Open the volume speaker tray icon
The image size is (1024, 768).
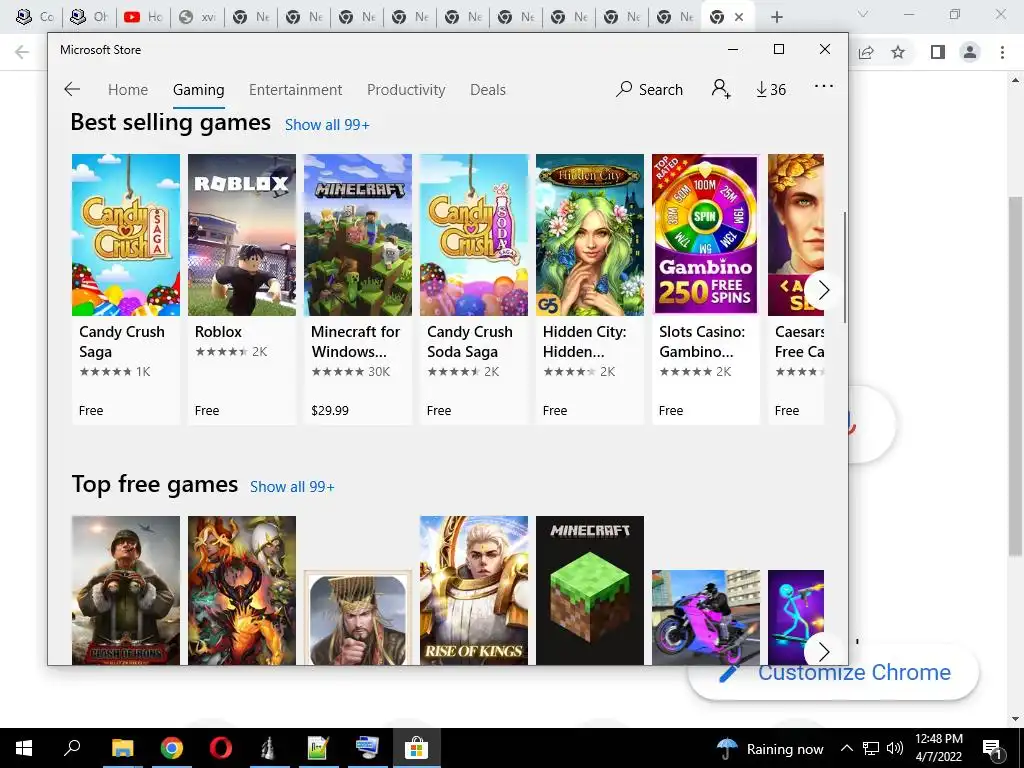click(x=895, y=748)
